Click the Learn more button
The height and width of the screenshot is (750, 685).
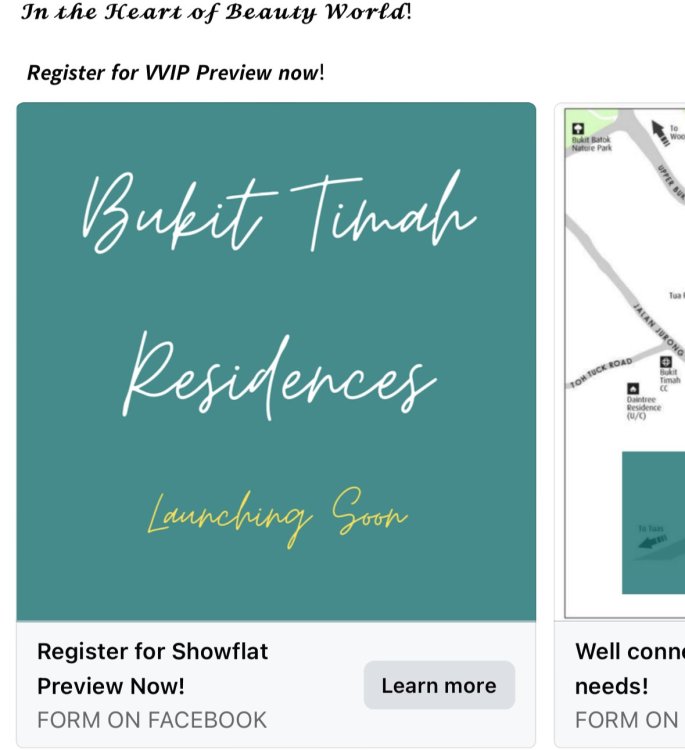click(x=439, y=685)
